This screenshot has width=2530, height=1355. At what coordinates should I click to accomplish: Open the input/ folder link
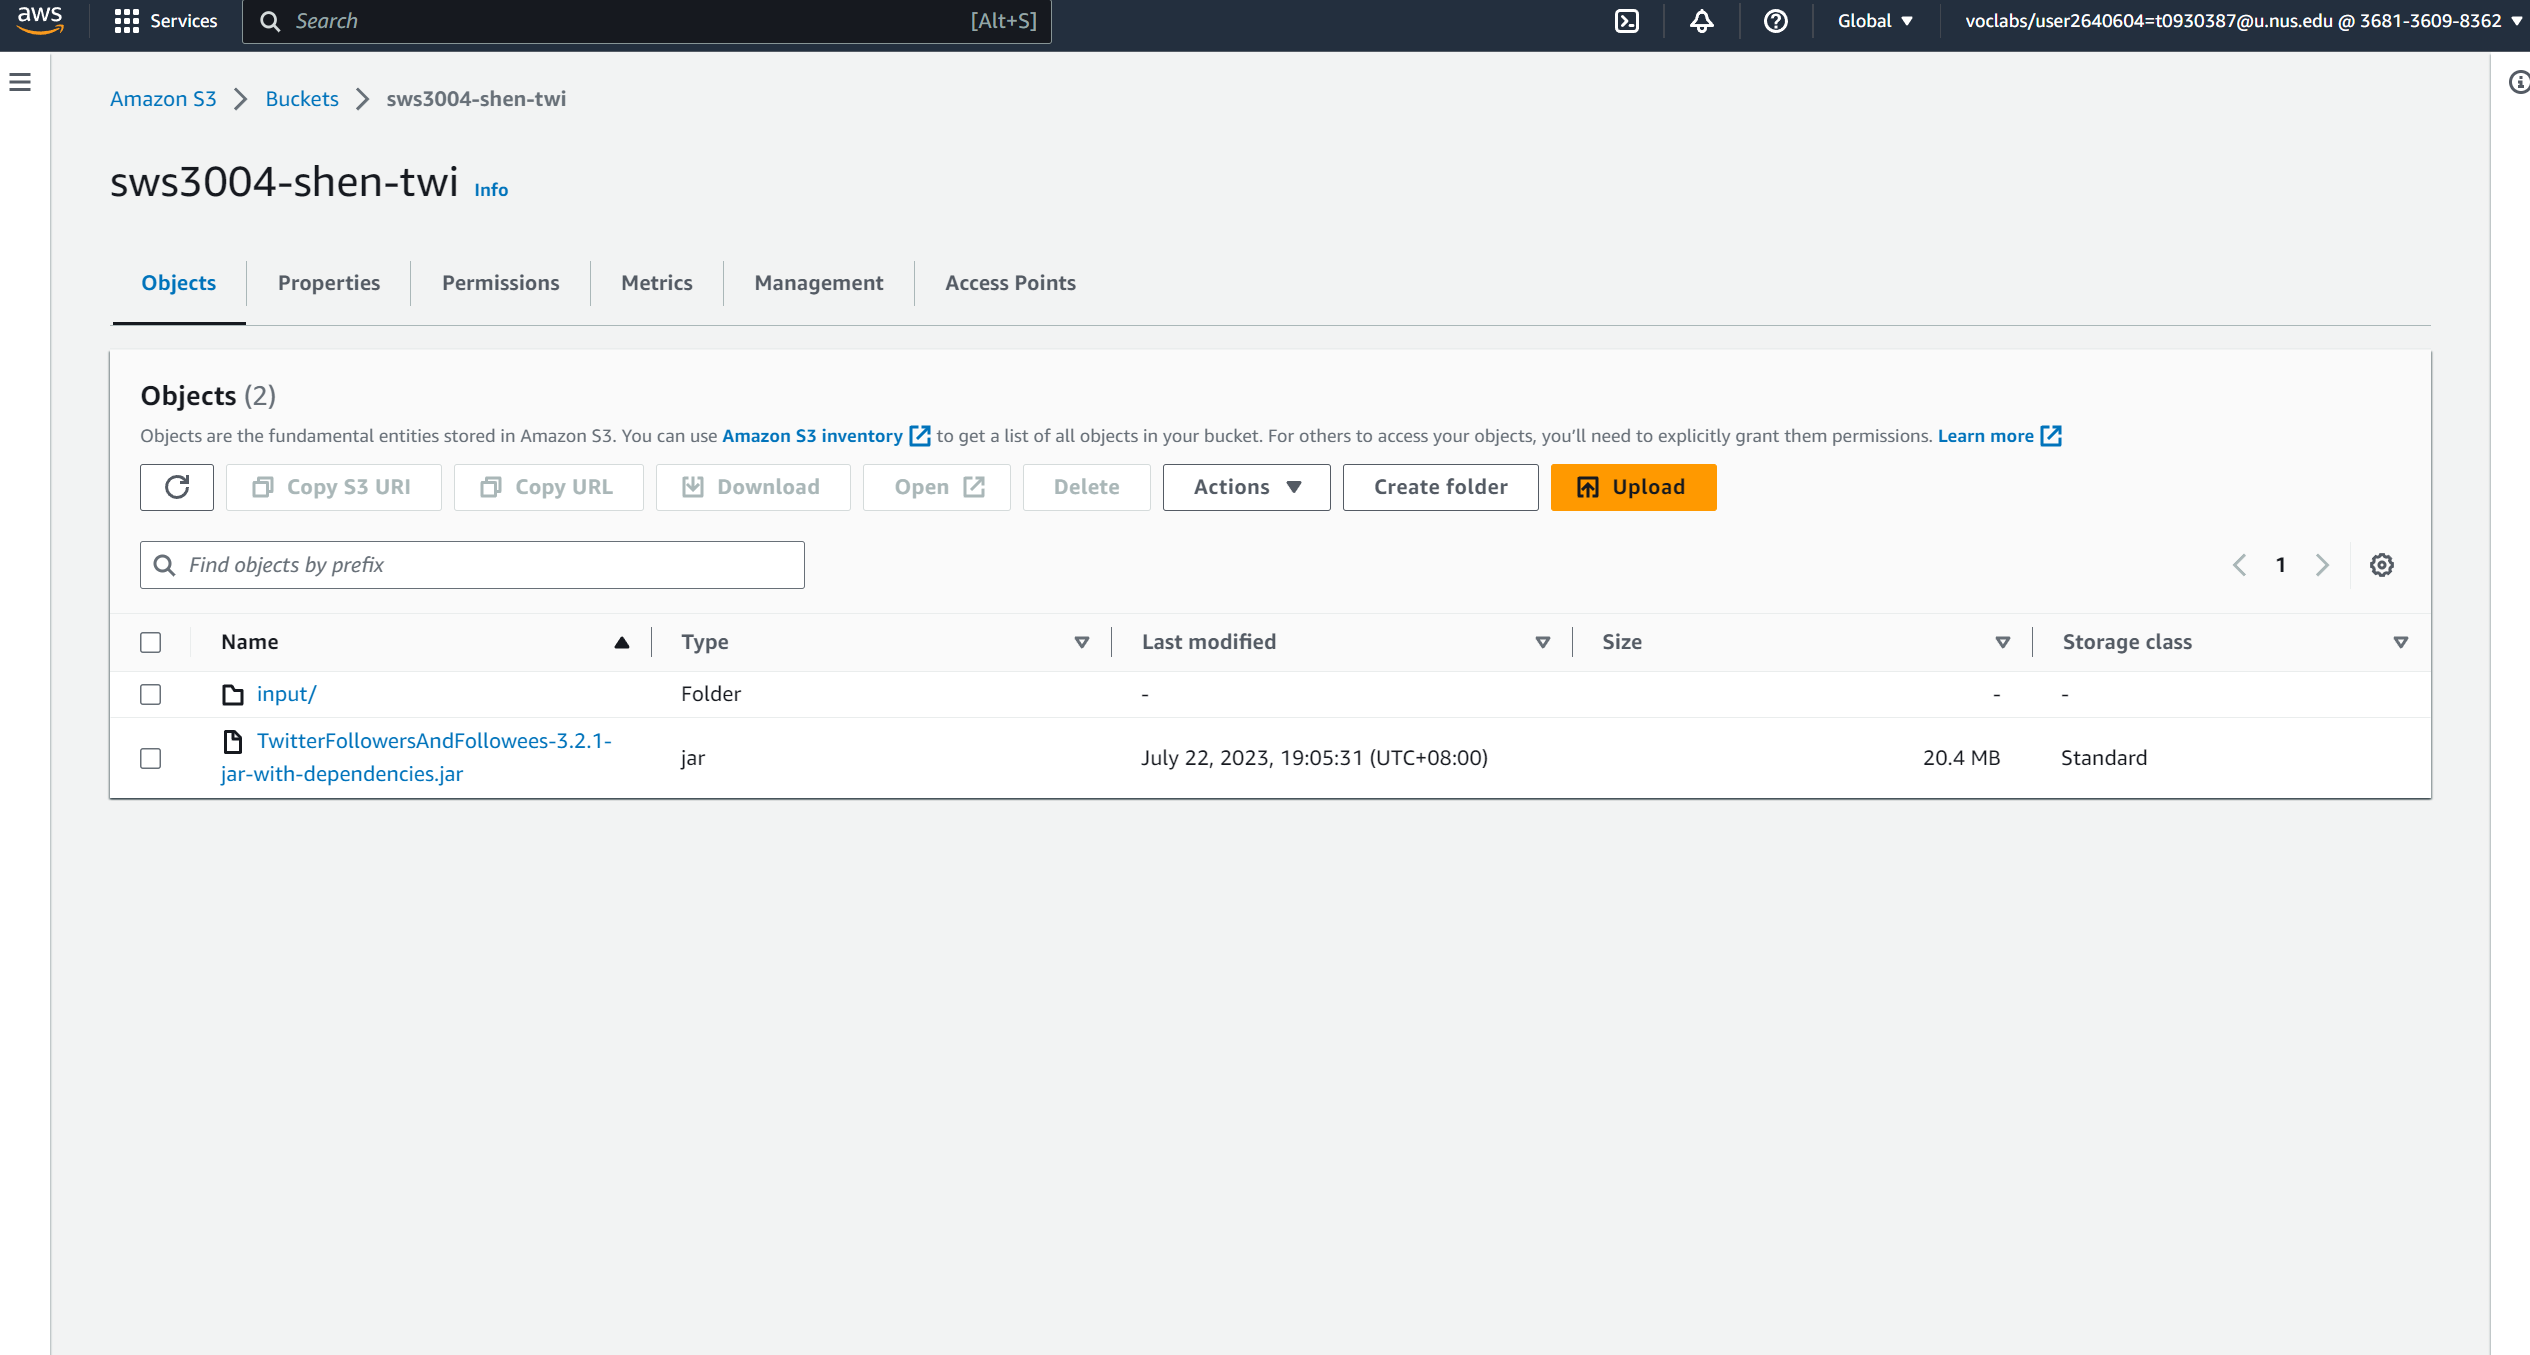pos(287,694)
